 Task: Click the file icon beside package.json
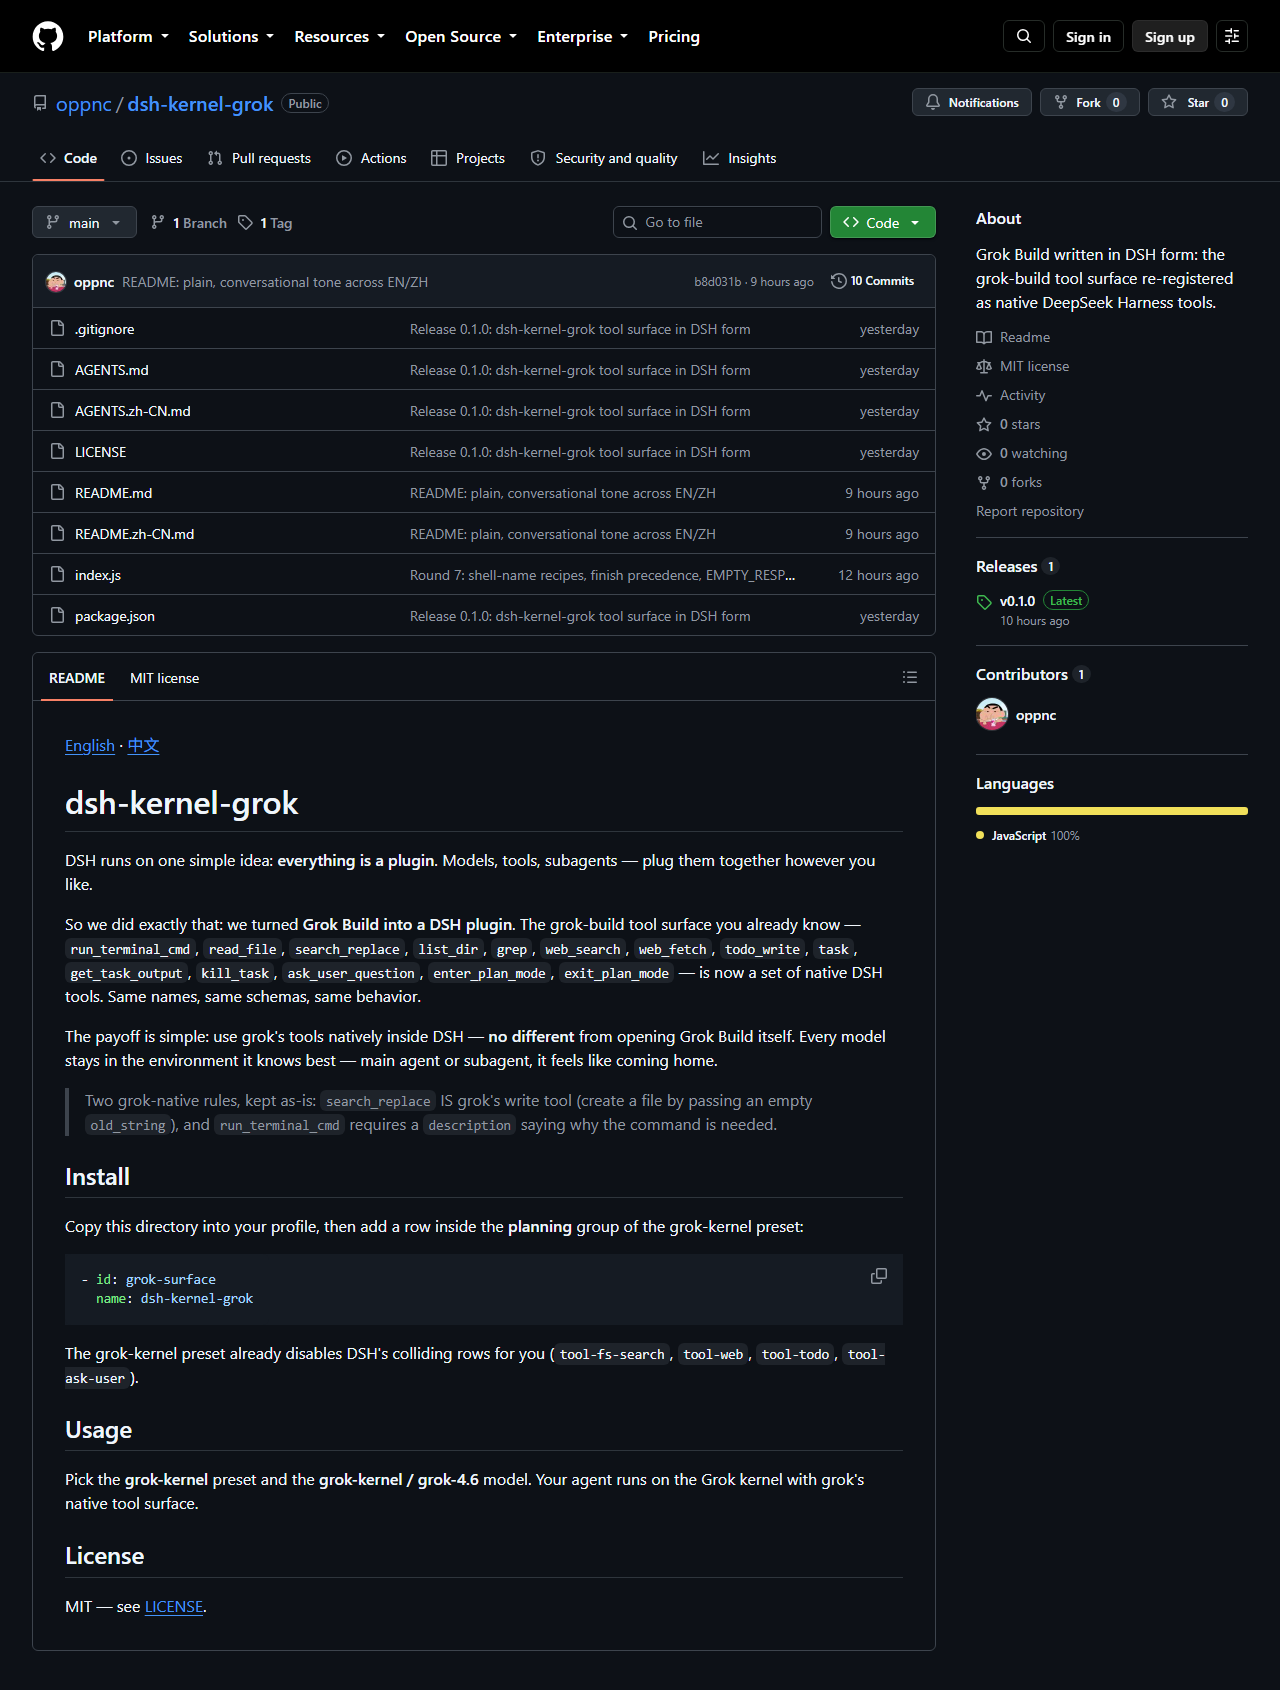(x=58, y=615)
